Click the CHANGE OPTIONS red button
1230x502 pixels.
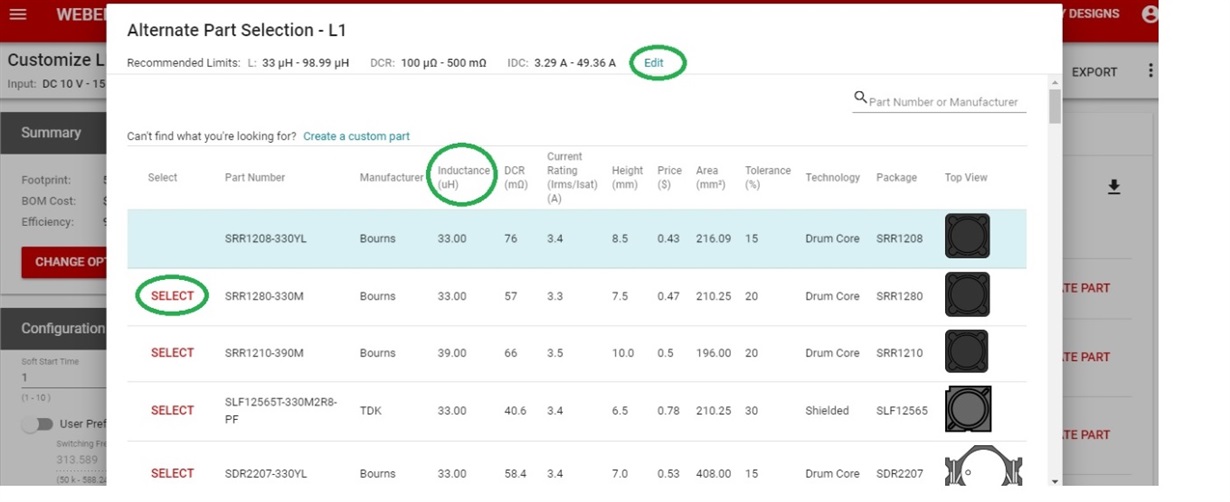coord(65,262)
